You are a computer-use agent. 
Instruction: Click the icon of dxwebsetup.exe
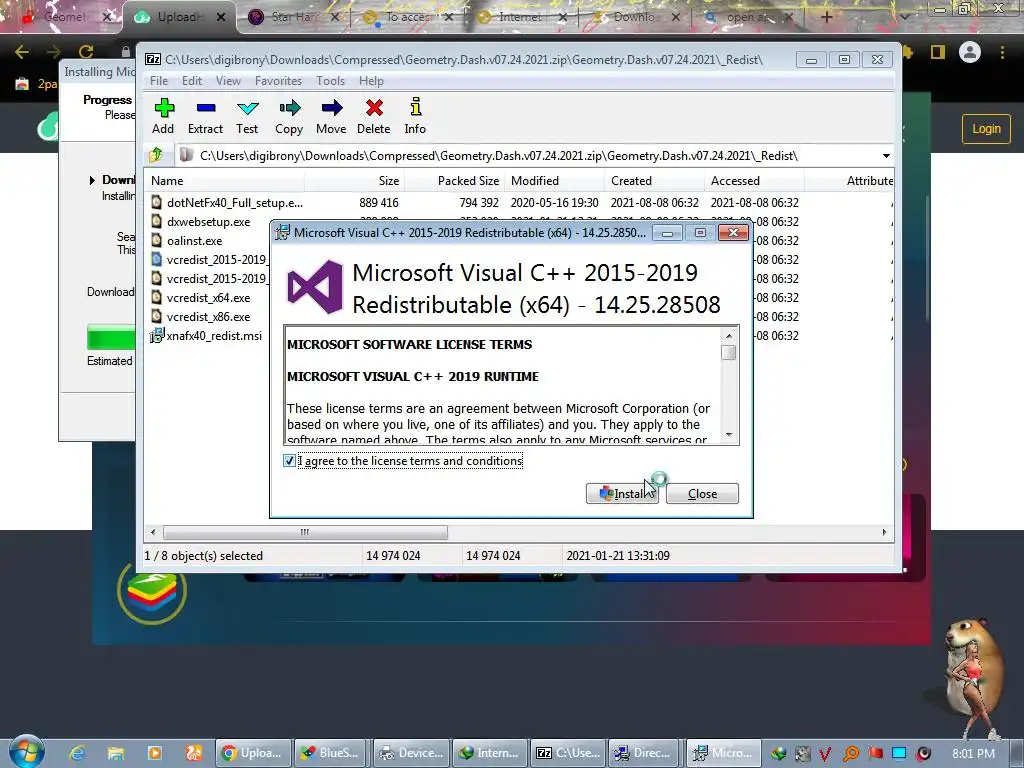pyautogui.click(x=157, y=221)
